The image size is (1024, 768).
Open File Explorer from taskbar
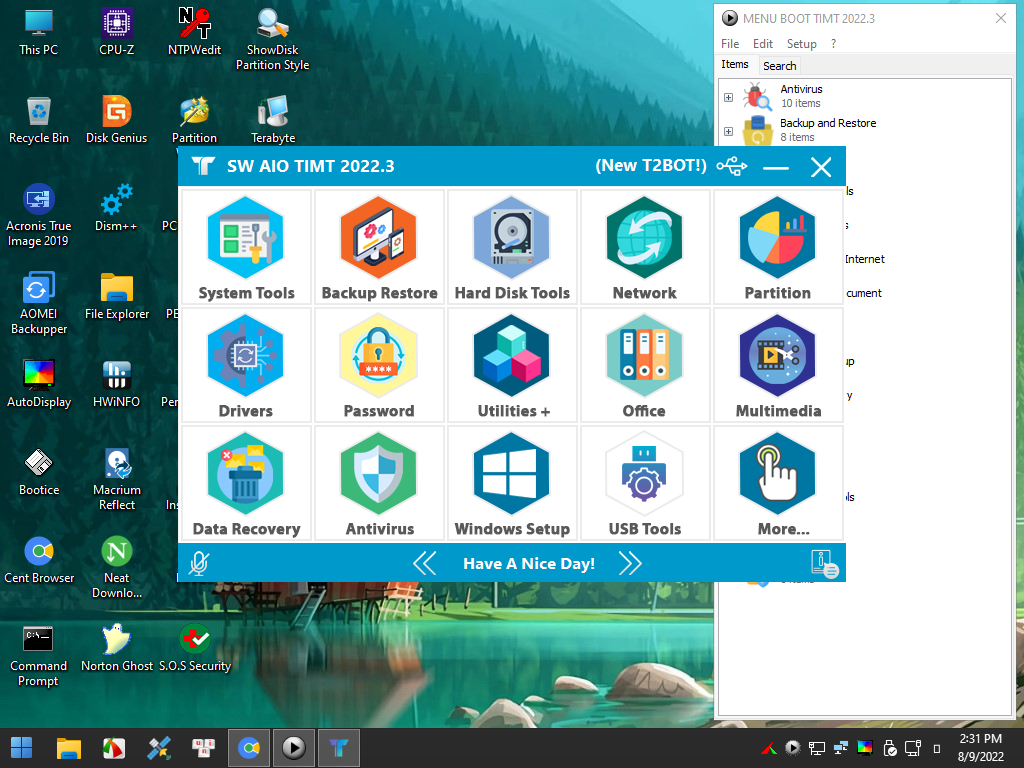[69, 748]
